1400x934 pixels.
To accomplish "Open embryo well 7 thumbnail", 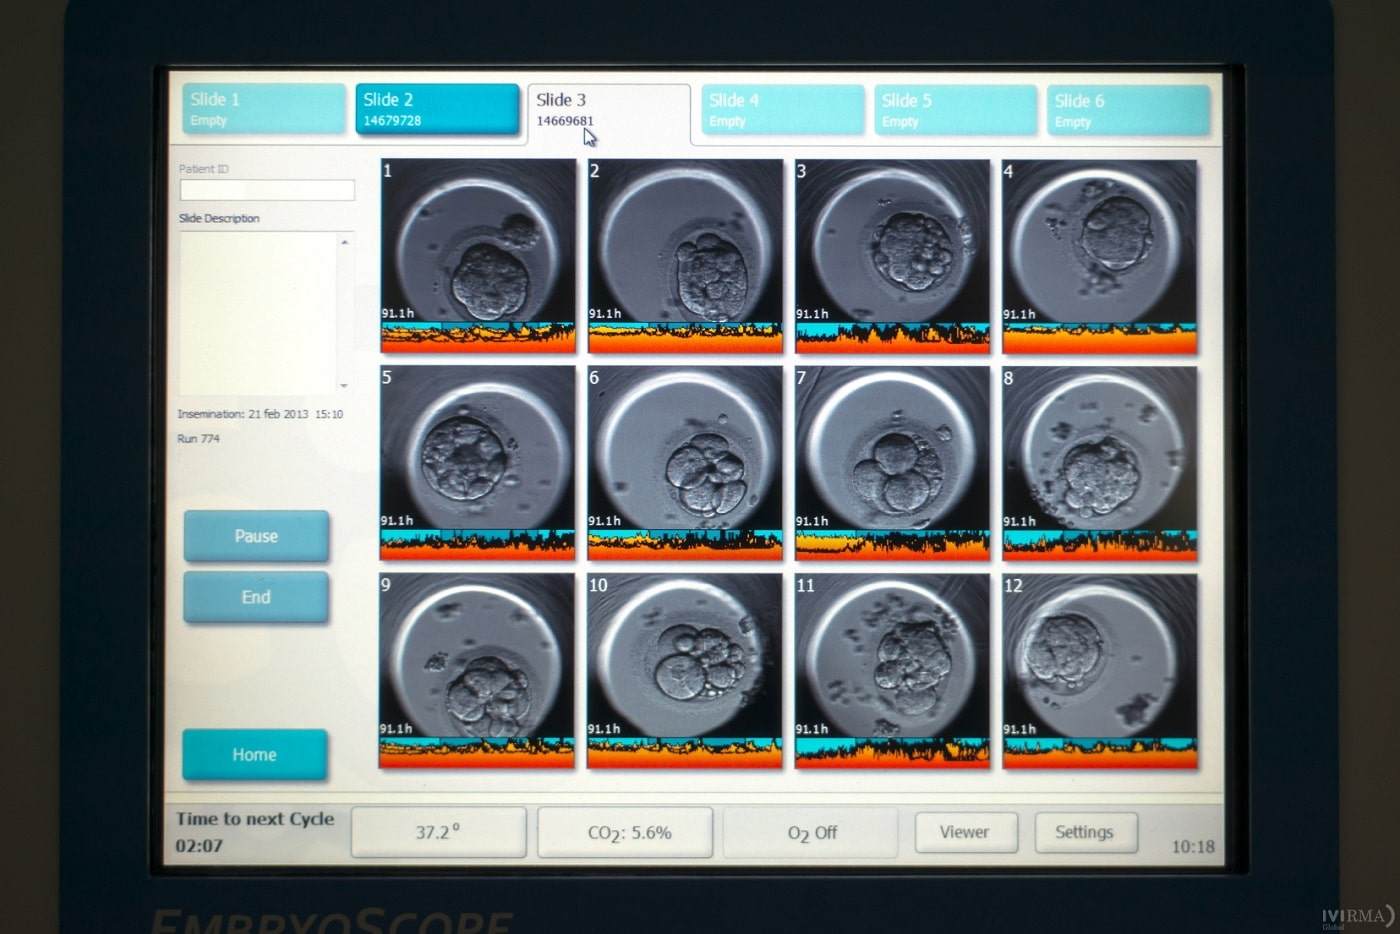I will (x=892, y=449).
